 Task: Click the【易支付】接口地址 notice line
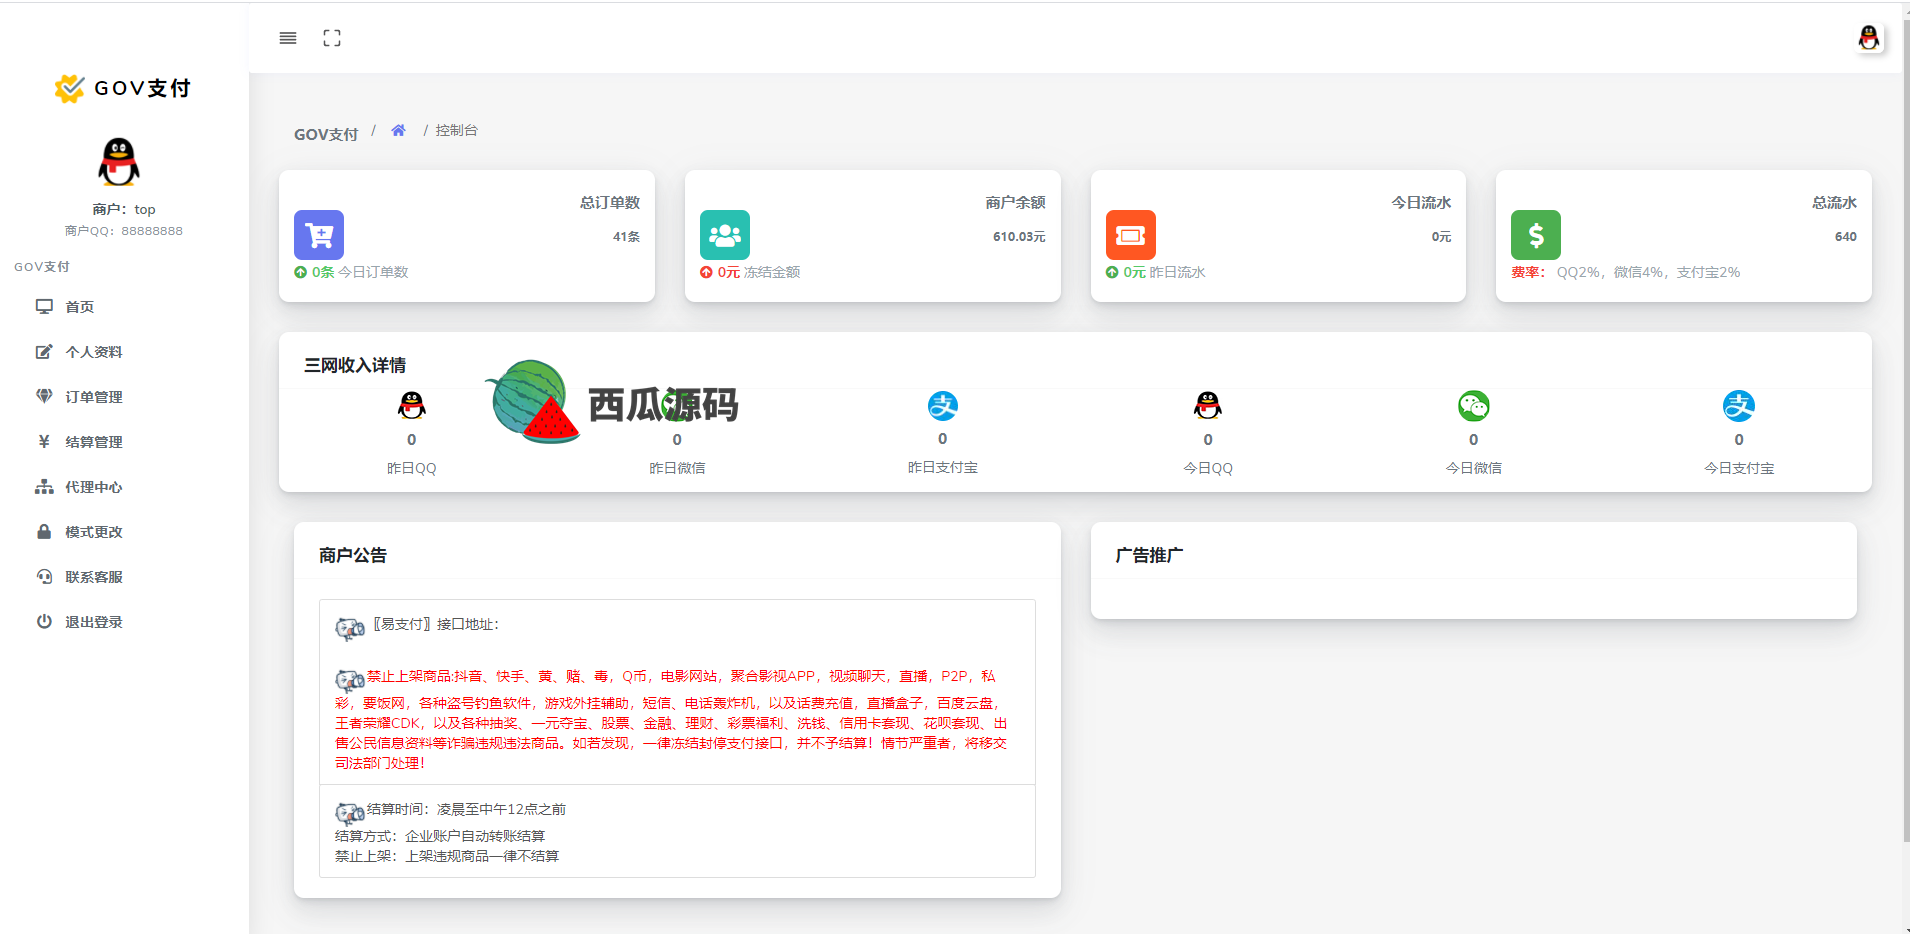tap(435, 624)
